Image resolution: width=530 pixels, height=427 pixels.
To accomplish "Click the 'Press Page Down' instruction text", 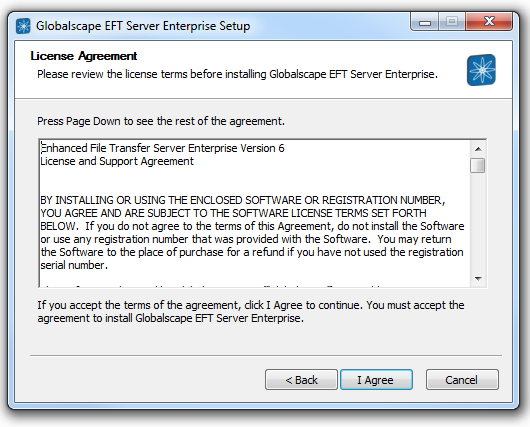I will [161, 121].
